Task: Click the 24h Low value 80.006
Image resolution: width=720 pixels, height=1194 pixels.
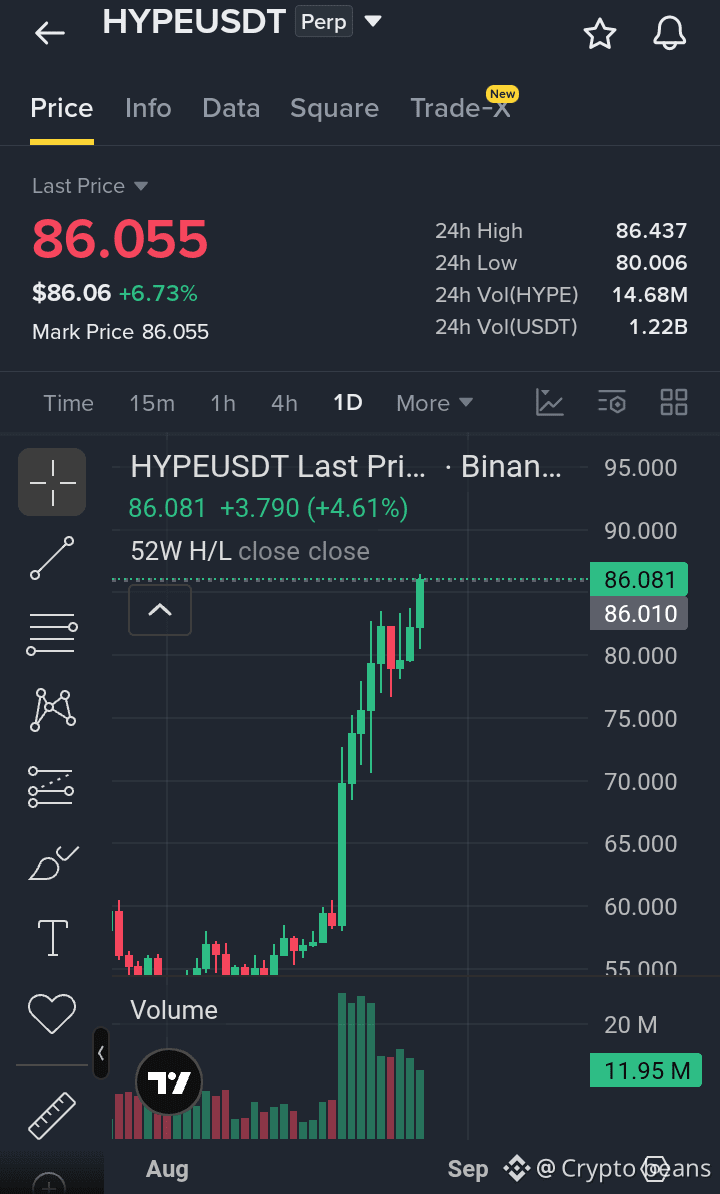Action: click(x=652, y=263)
